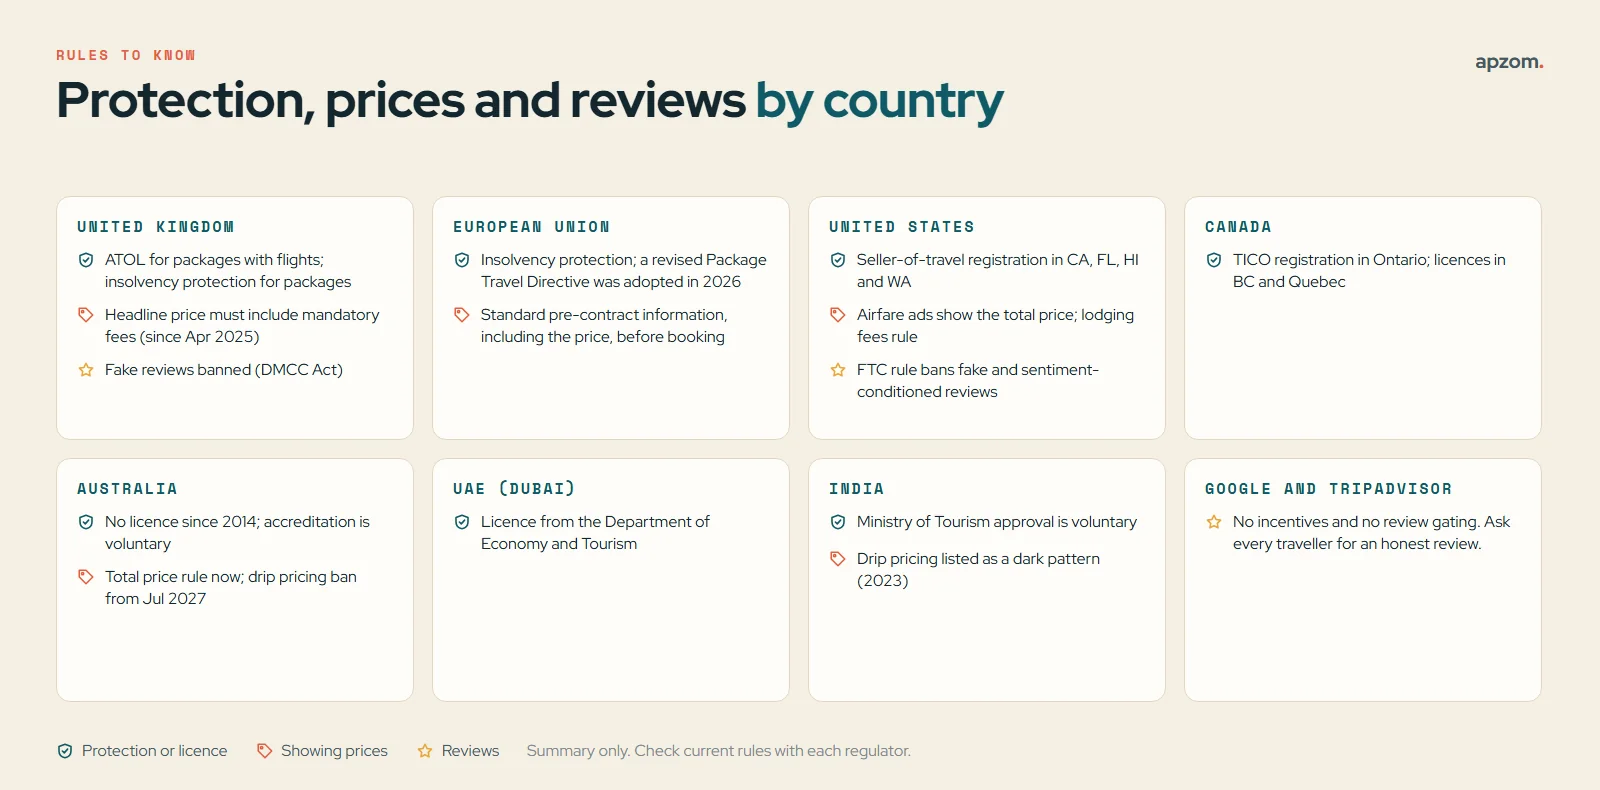Click the price tag icon beside "Headline price must include"

86,315
